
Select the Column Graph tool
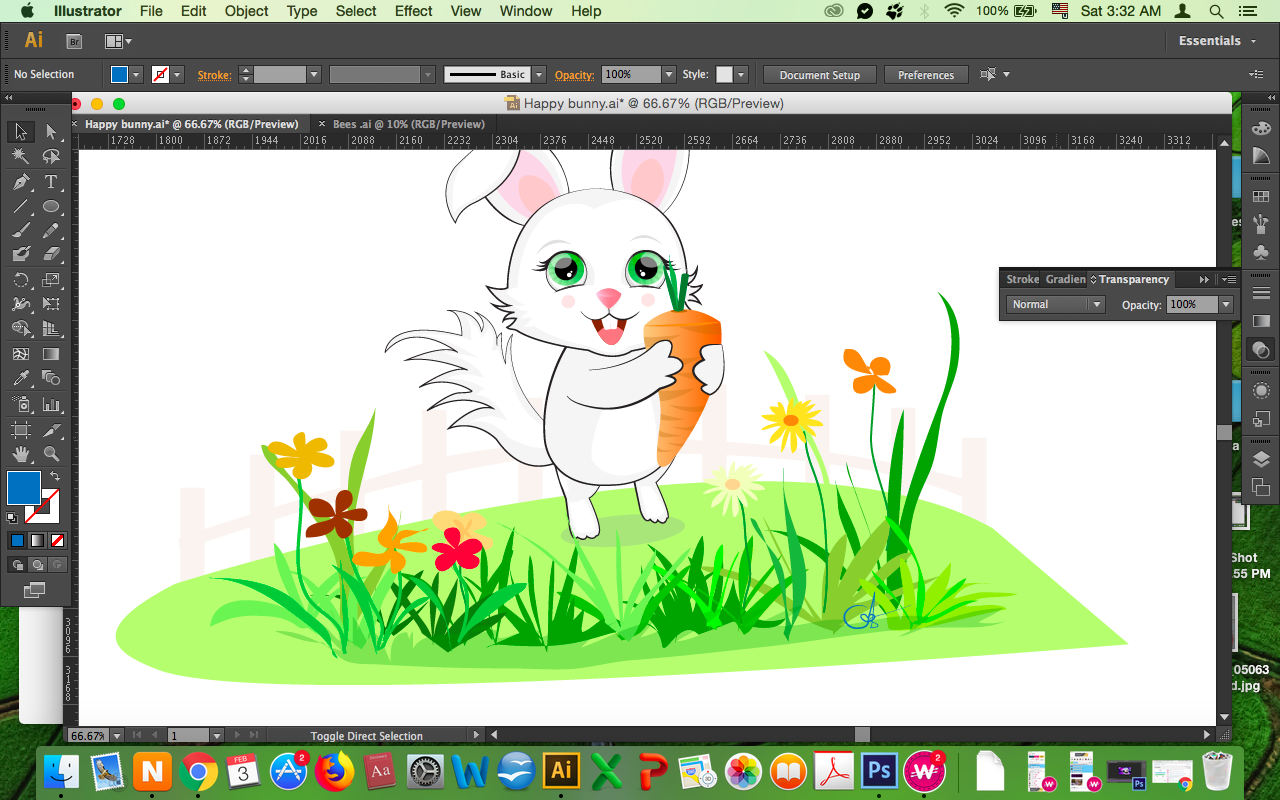coord(51,404)
